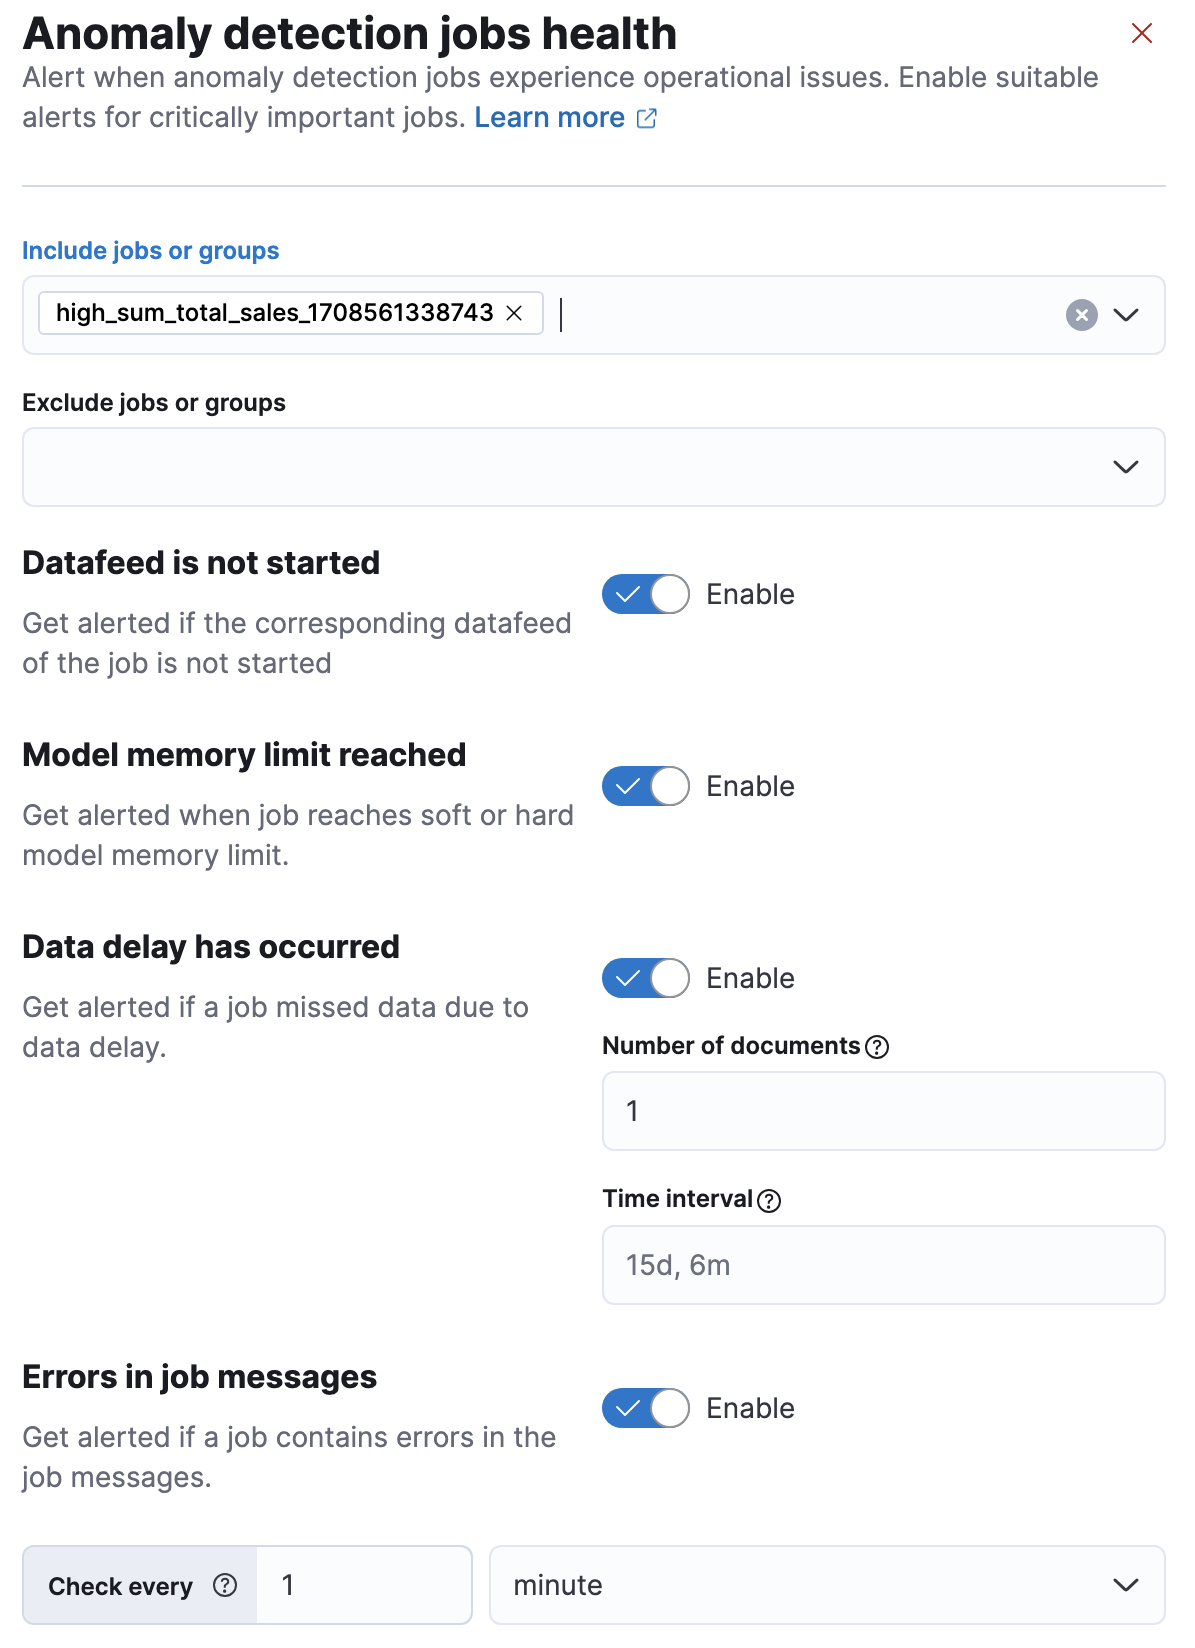Click the external link icon beside Learn more
This screenshot has height=1648, width=1195.
[646, 117]
